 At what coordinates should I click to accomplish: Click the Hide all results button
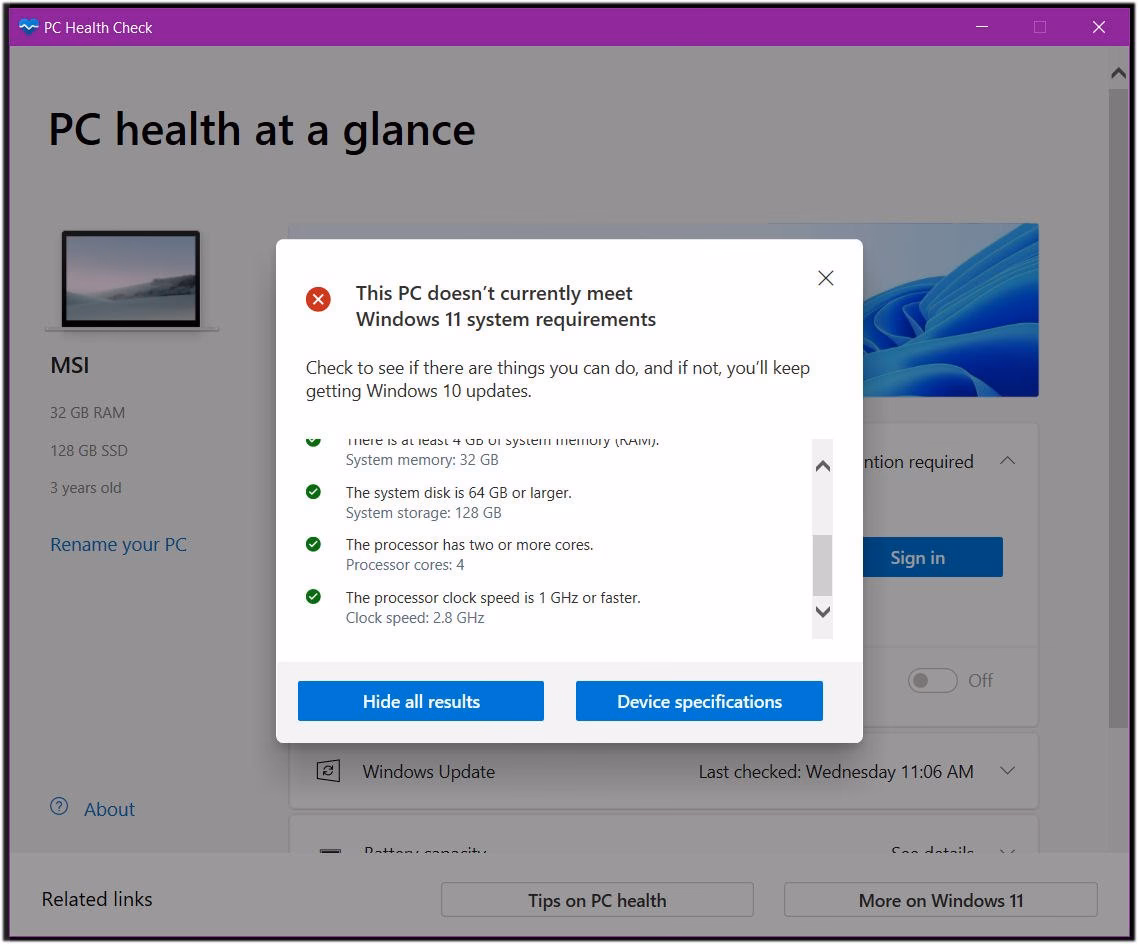[x=420, y=701]
